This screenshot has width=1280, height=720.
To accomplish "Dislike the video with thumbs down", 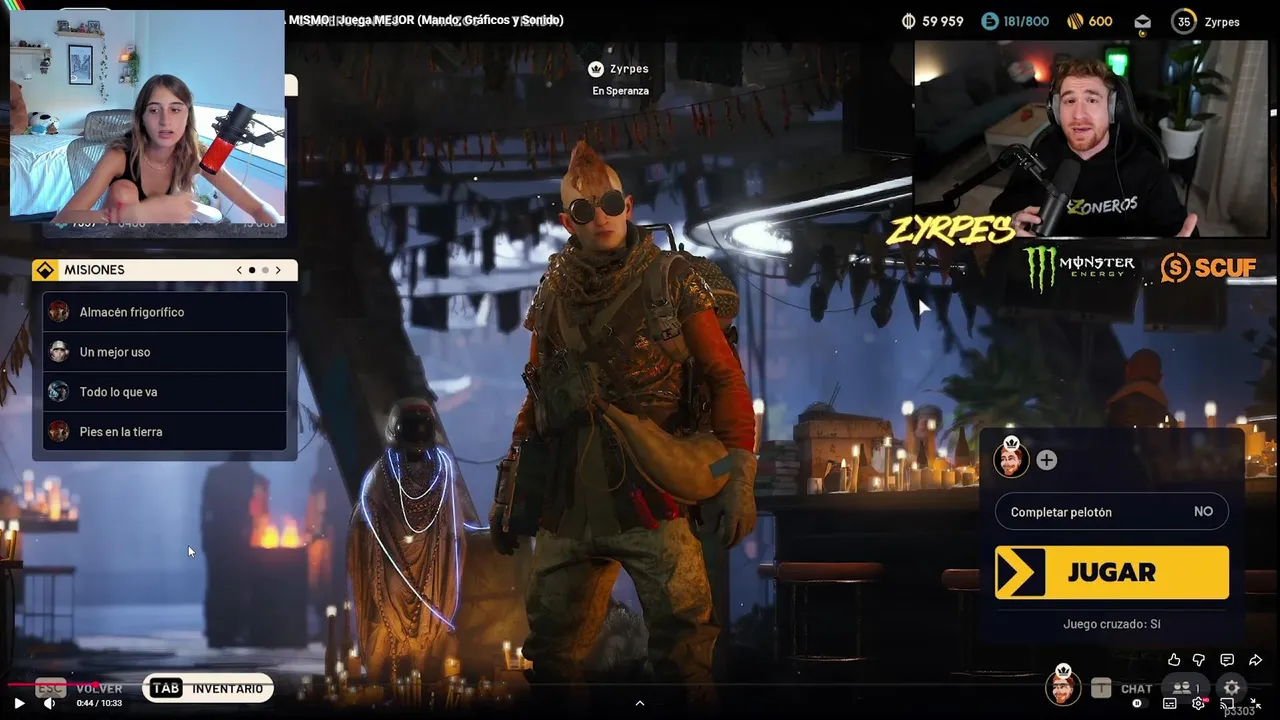I will point(1199,660).
